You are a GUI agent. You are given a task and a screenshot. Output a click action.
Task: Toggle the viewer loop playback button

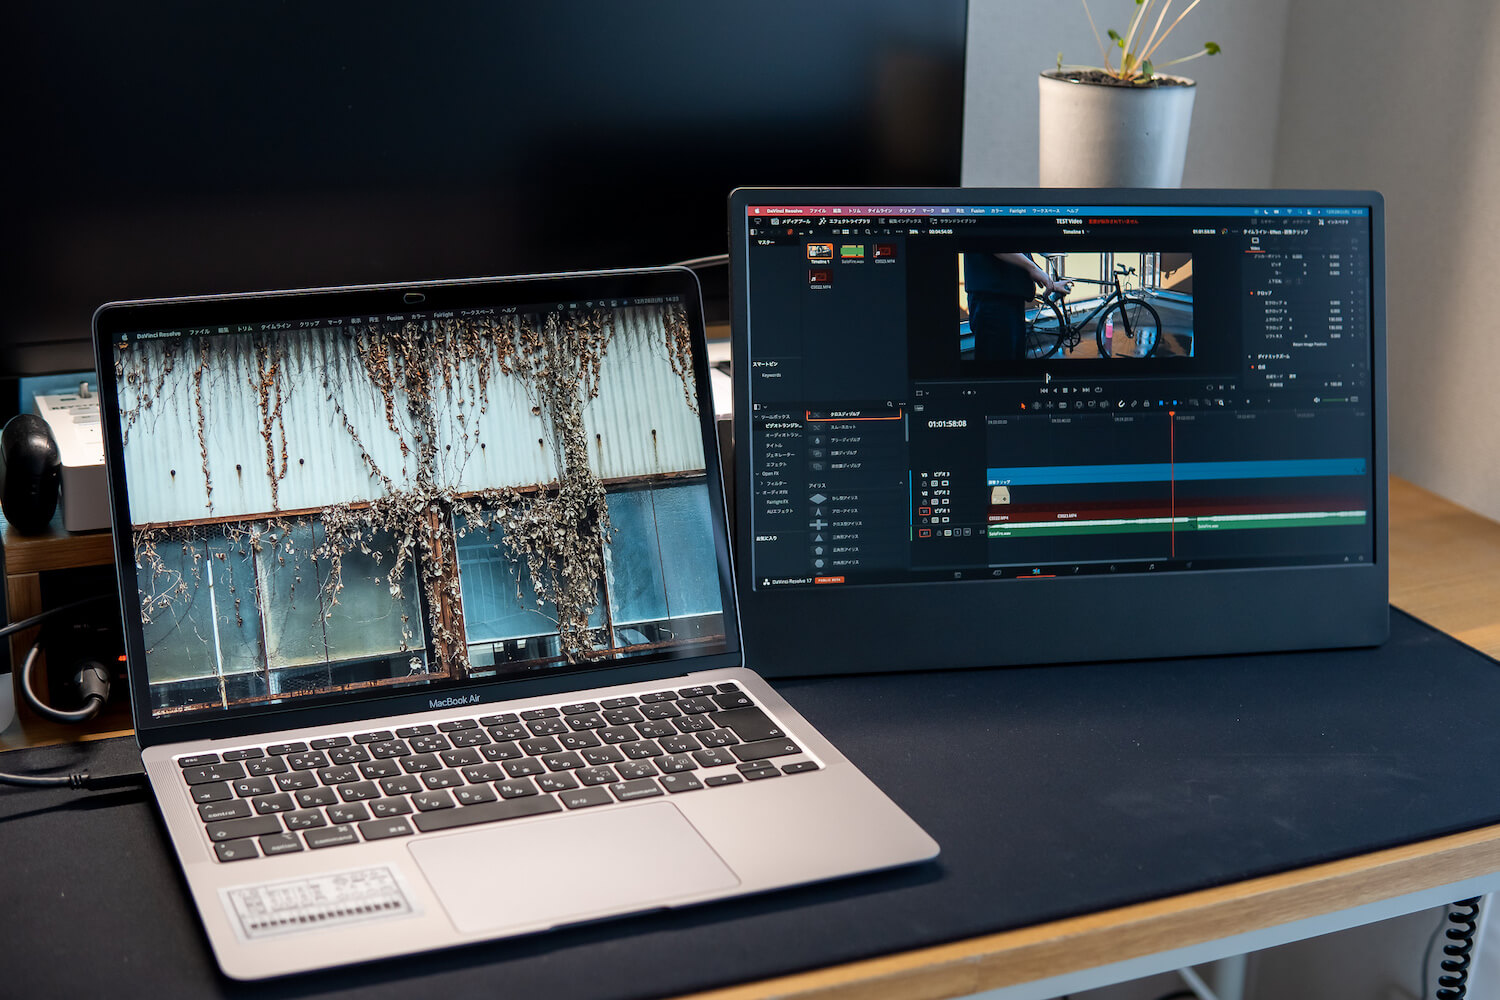[x=1098, y=390]
